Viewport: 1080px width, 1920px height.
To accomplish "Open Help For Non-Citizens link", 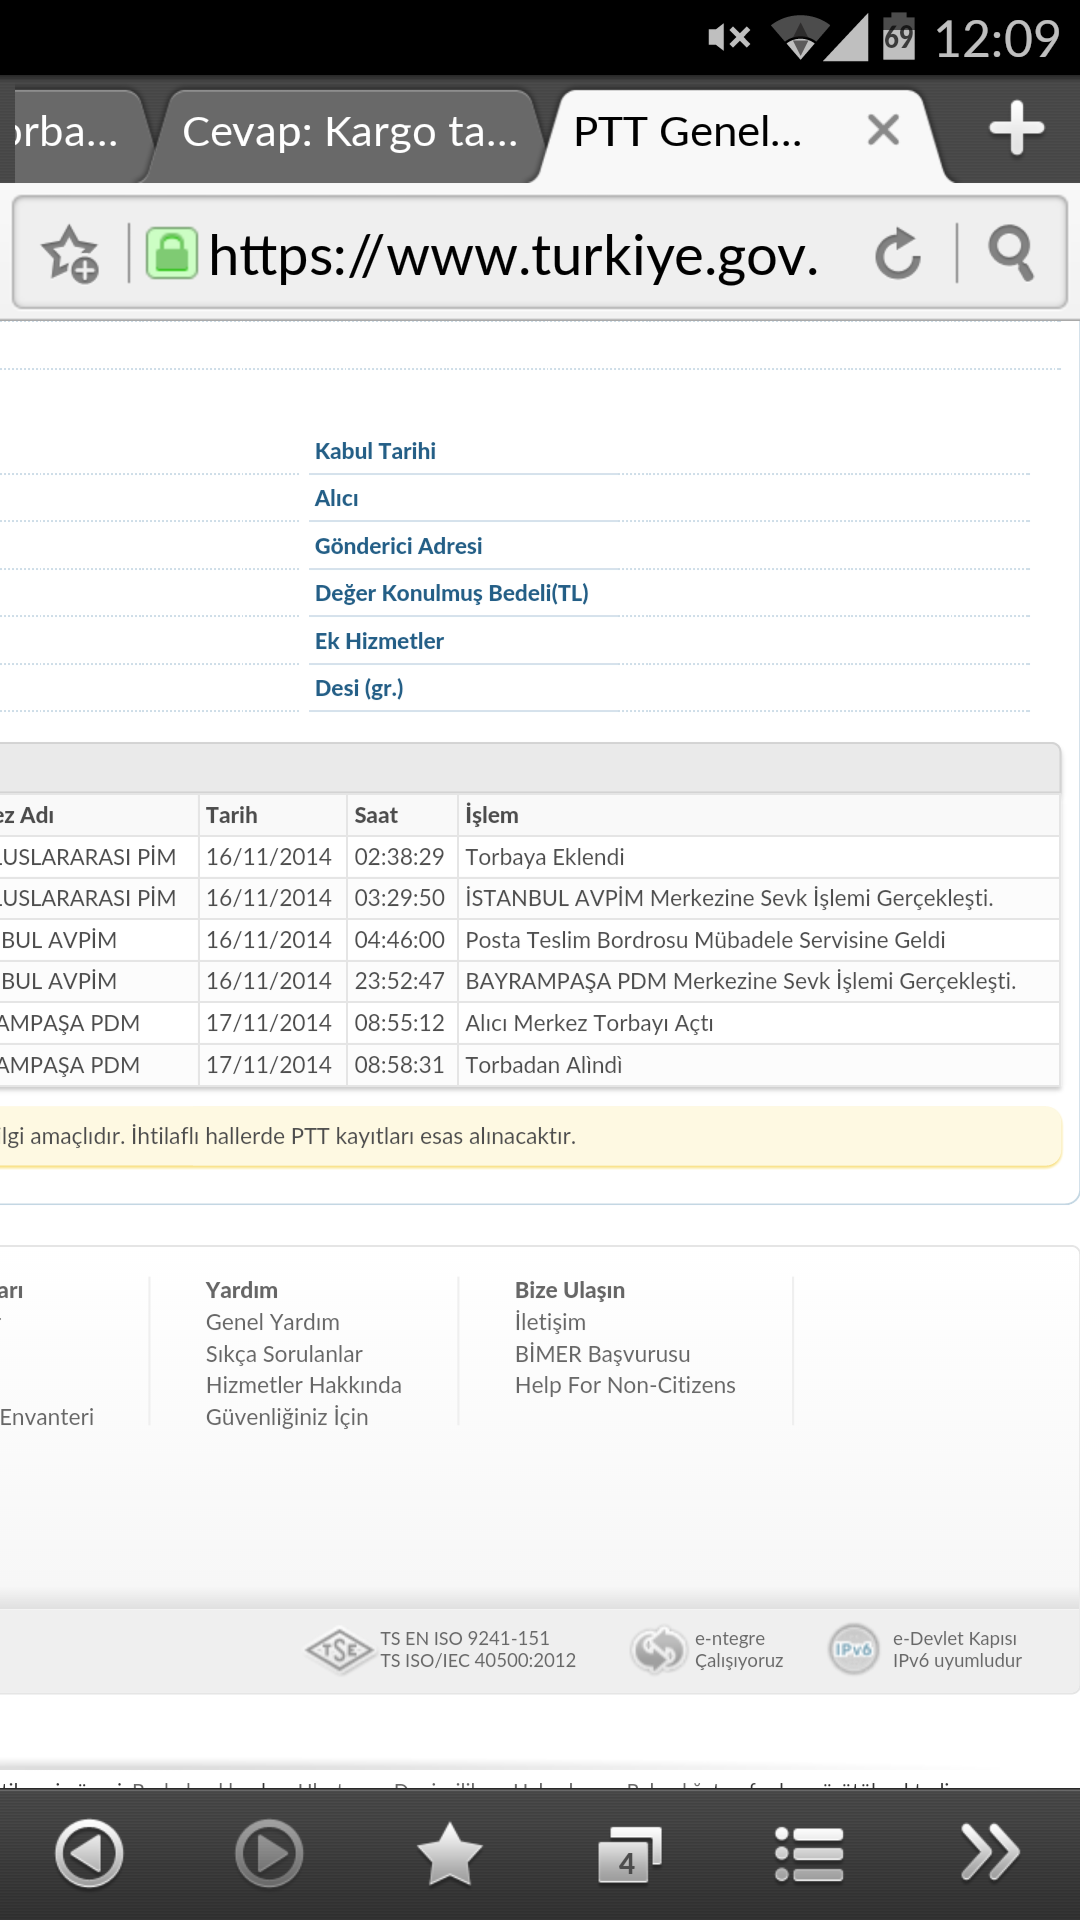I will tap(625, 1385).
